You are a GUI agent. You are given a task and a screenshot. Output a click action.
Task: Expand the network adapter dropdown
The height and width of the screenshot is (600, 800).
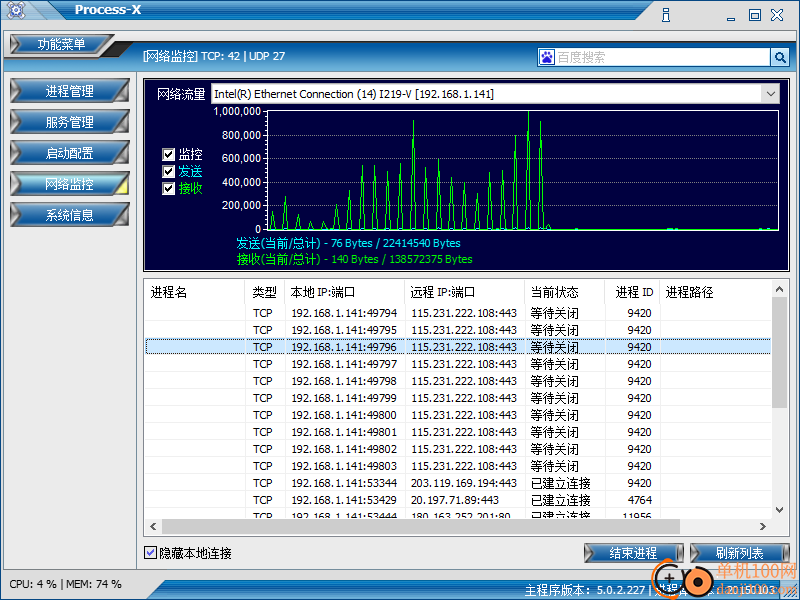click(x=770, y=94)
